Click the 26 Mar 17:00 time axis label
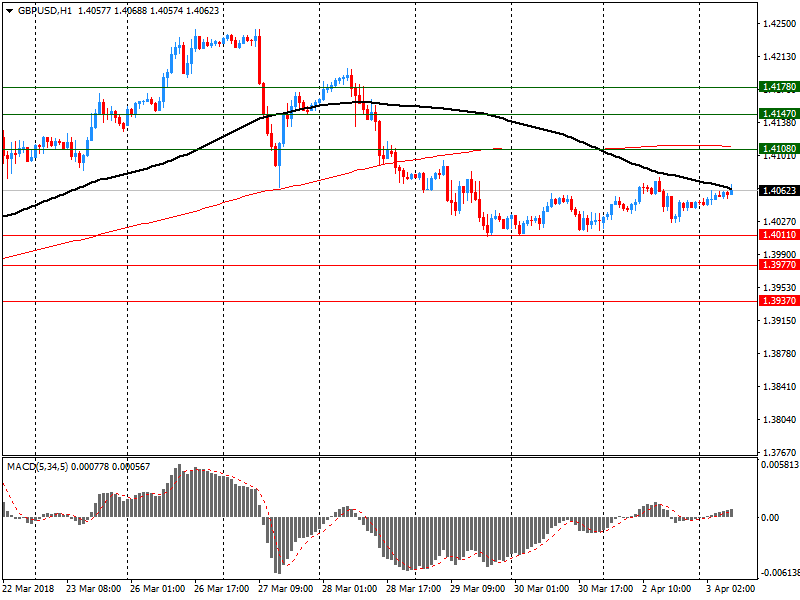800x600 pixels. coord(224,589)
